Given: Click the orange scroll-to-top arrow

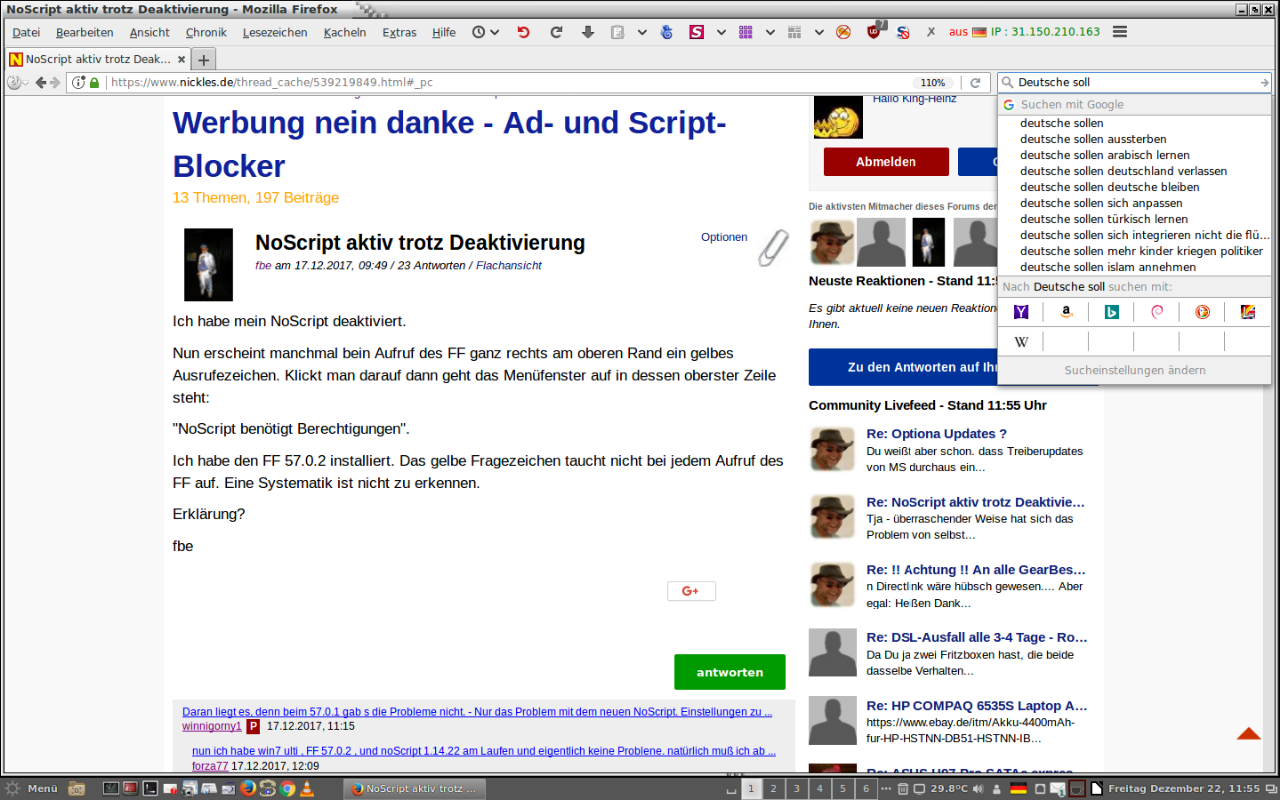Looking at the screenshot, I should click(1248, 734).
